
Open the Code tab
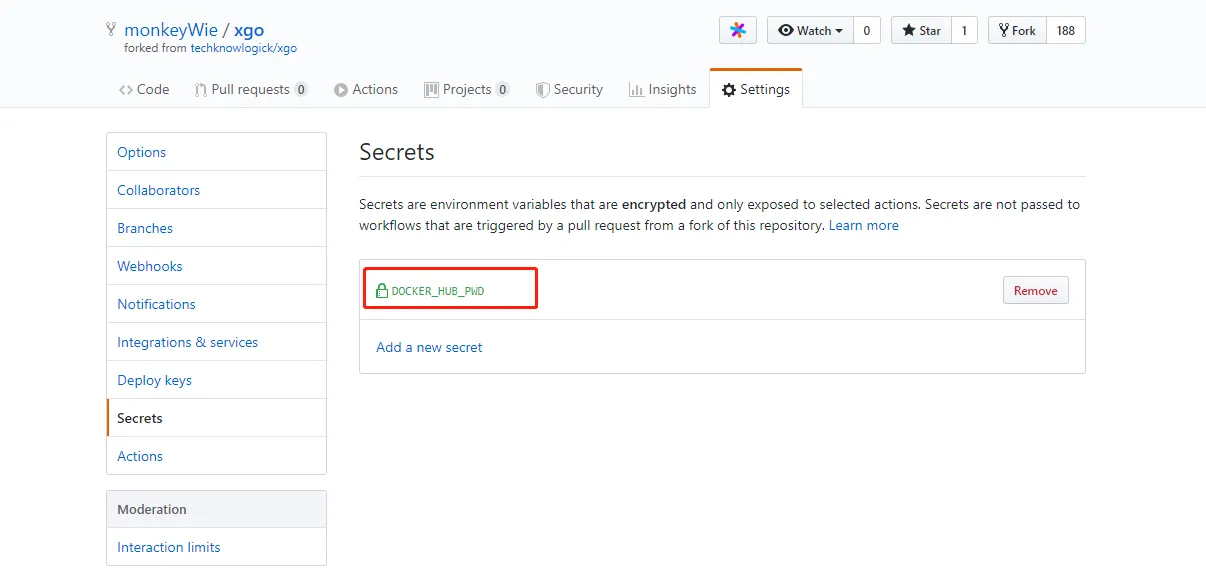144,89
